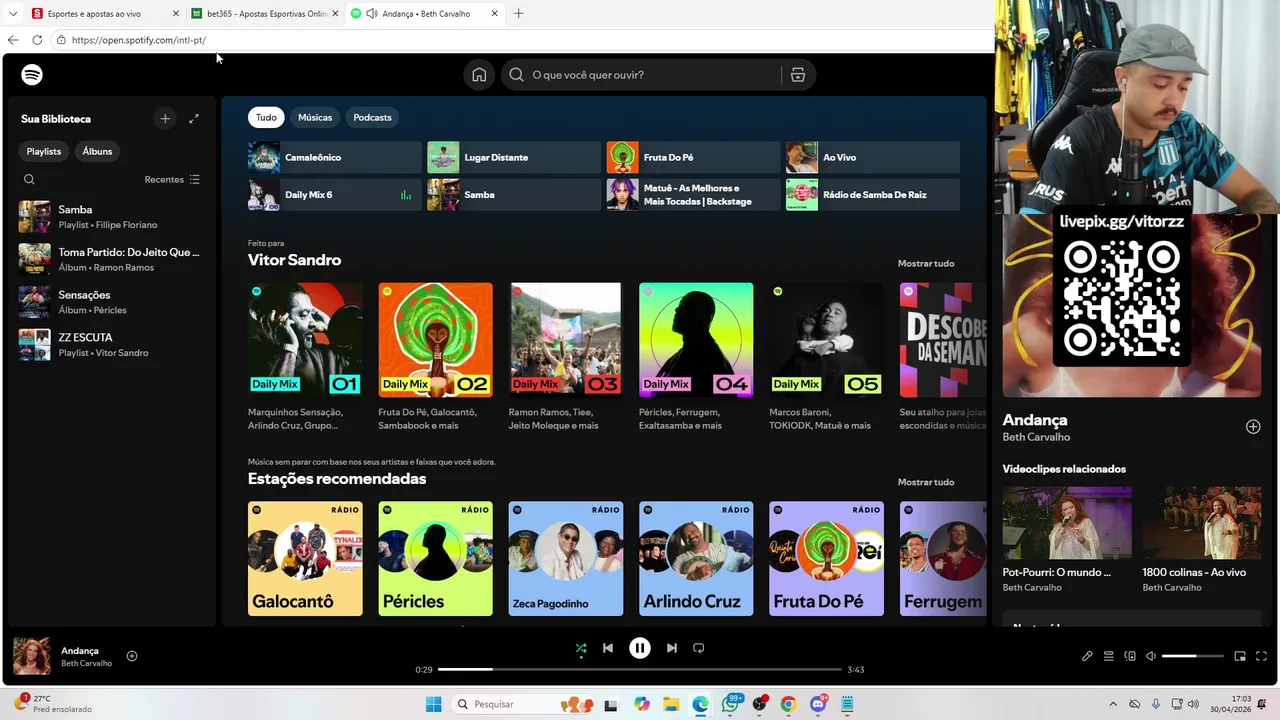Open the mini player icon

tap(1240, 656)
